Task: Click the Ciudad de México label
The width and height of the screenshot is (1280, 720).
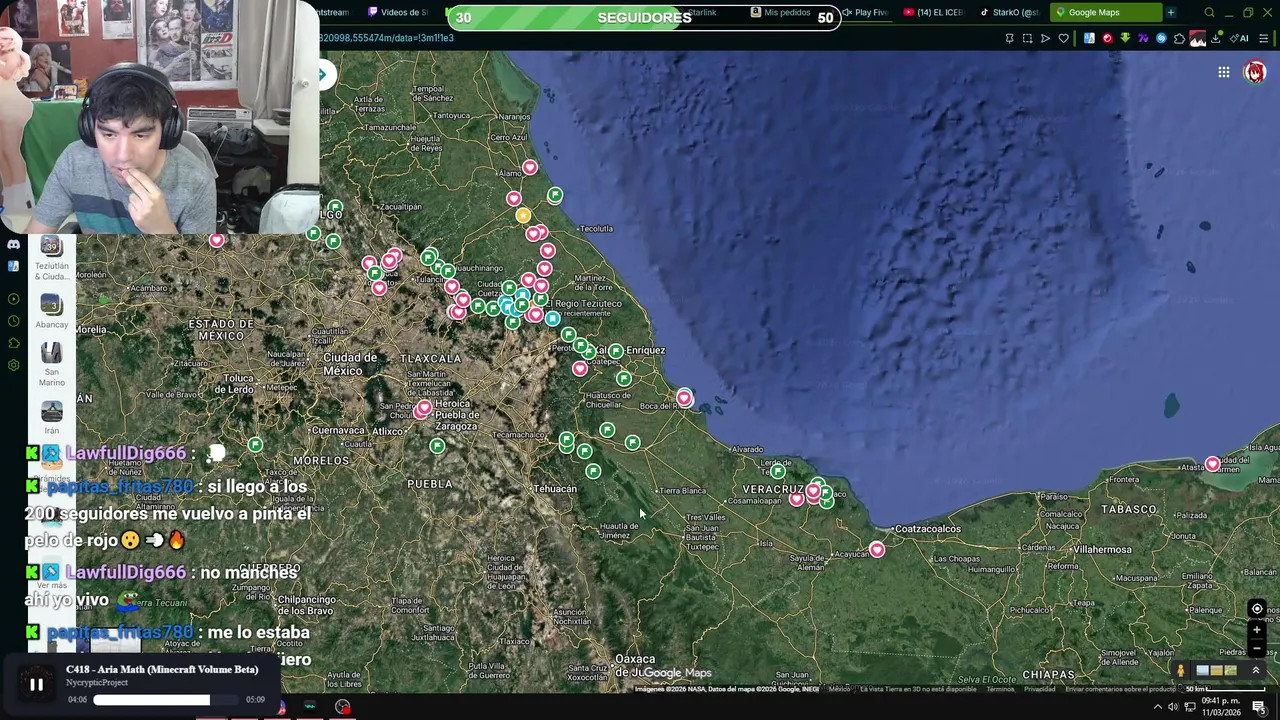Action: (x=349, y=364)
